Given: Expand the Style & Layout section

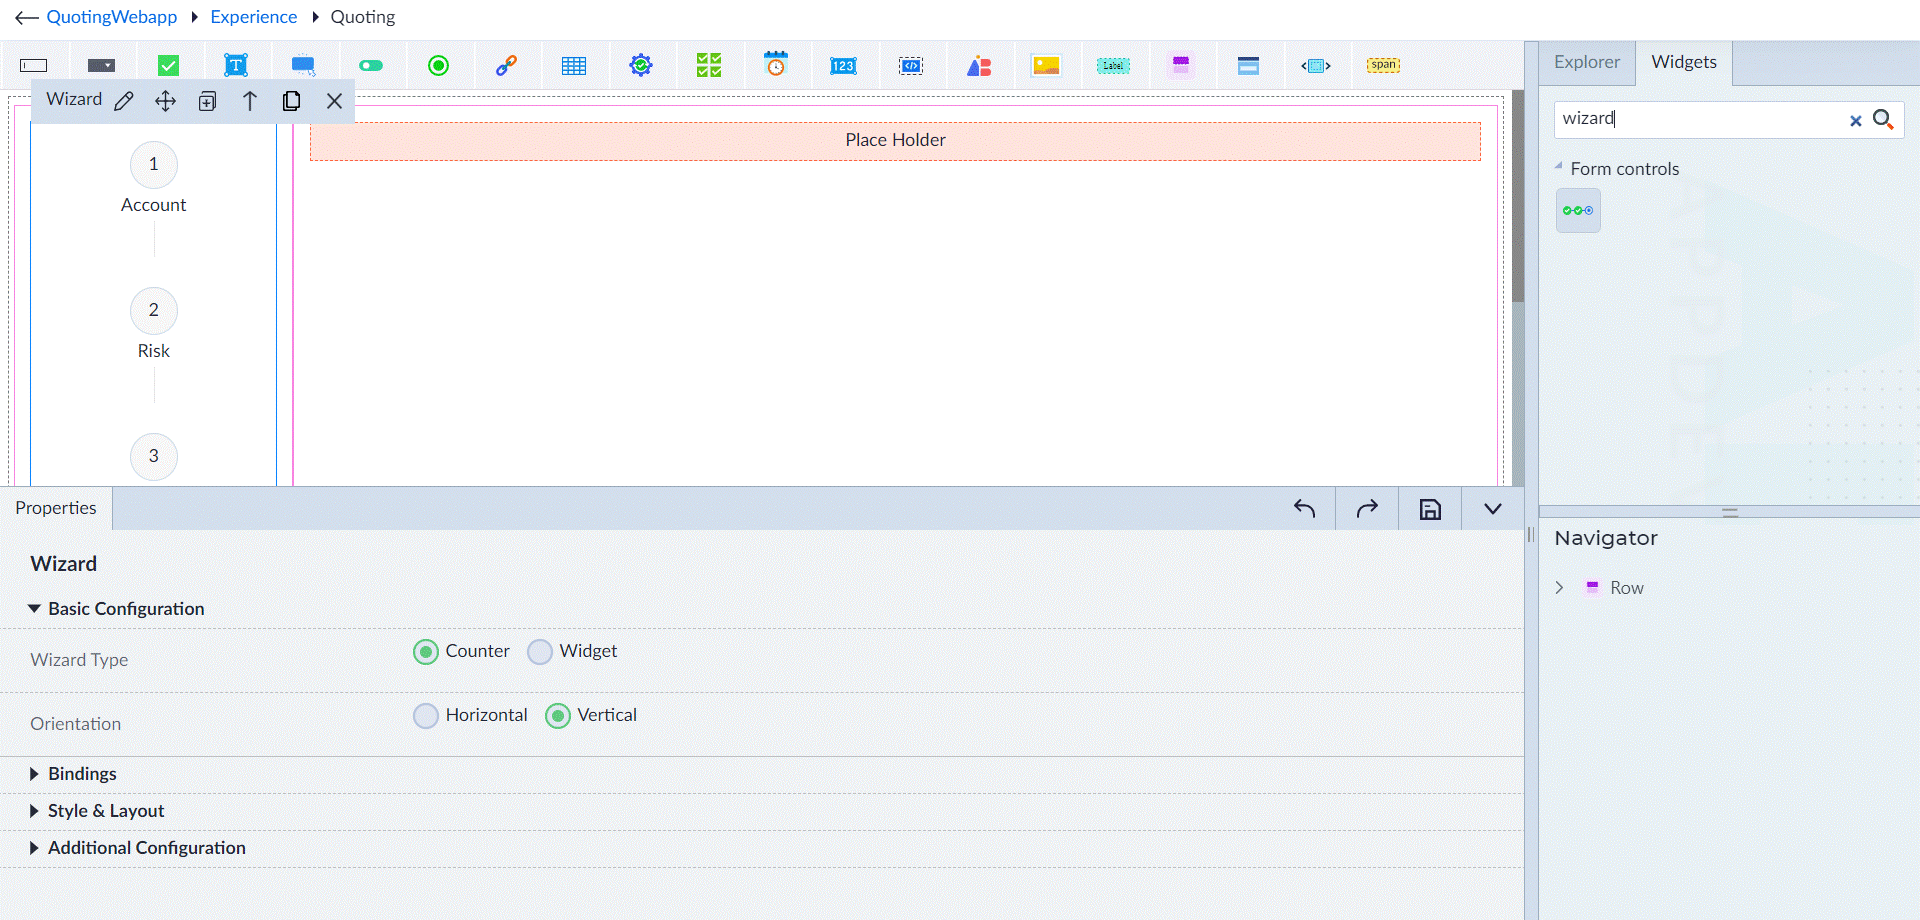Looking at the screenshot, I should [x=34, y=811].
